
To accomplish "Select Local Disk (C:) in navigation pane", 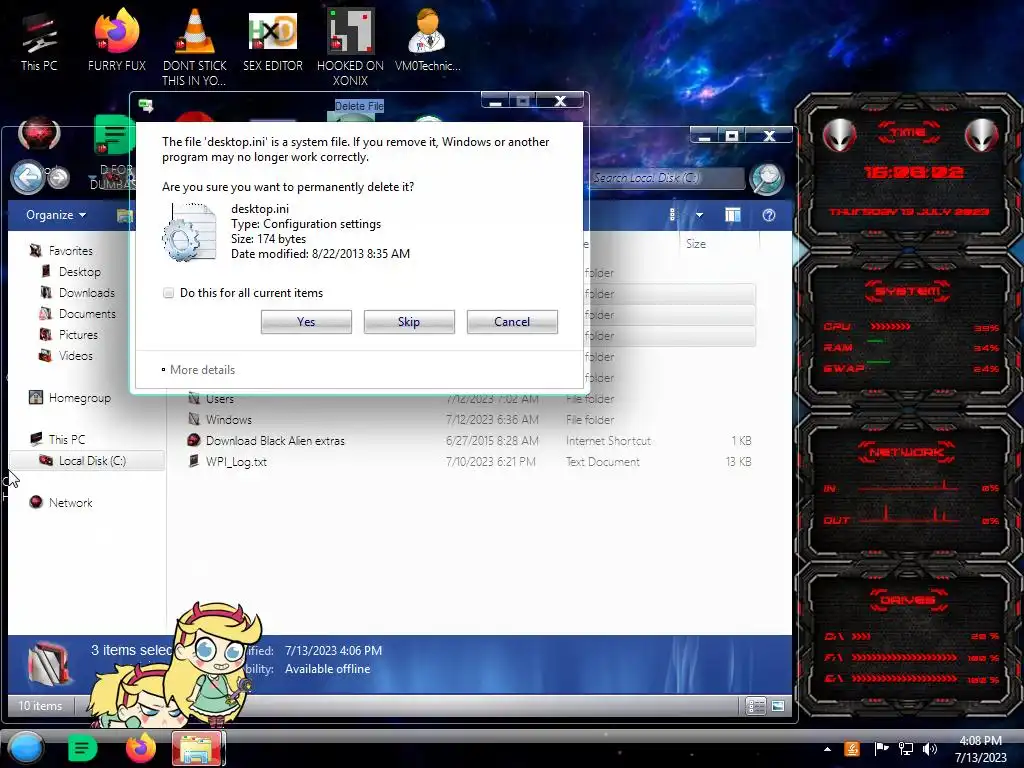I will (88, 460).
